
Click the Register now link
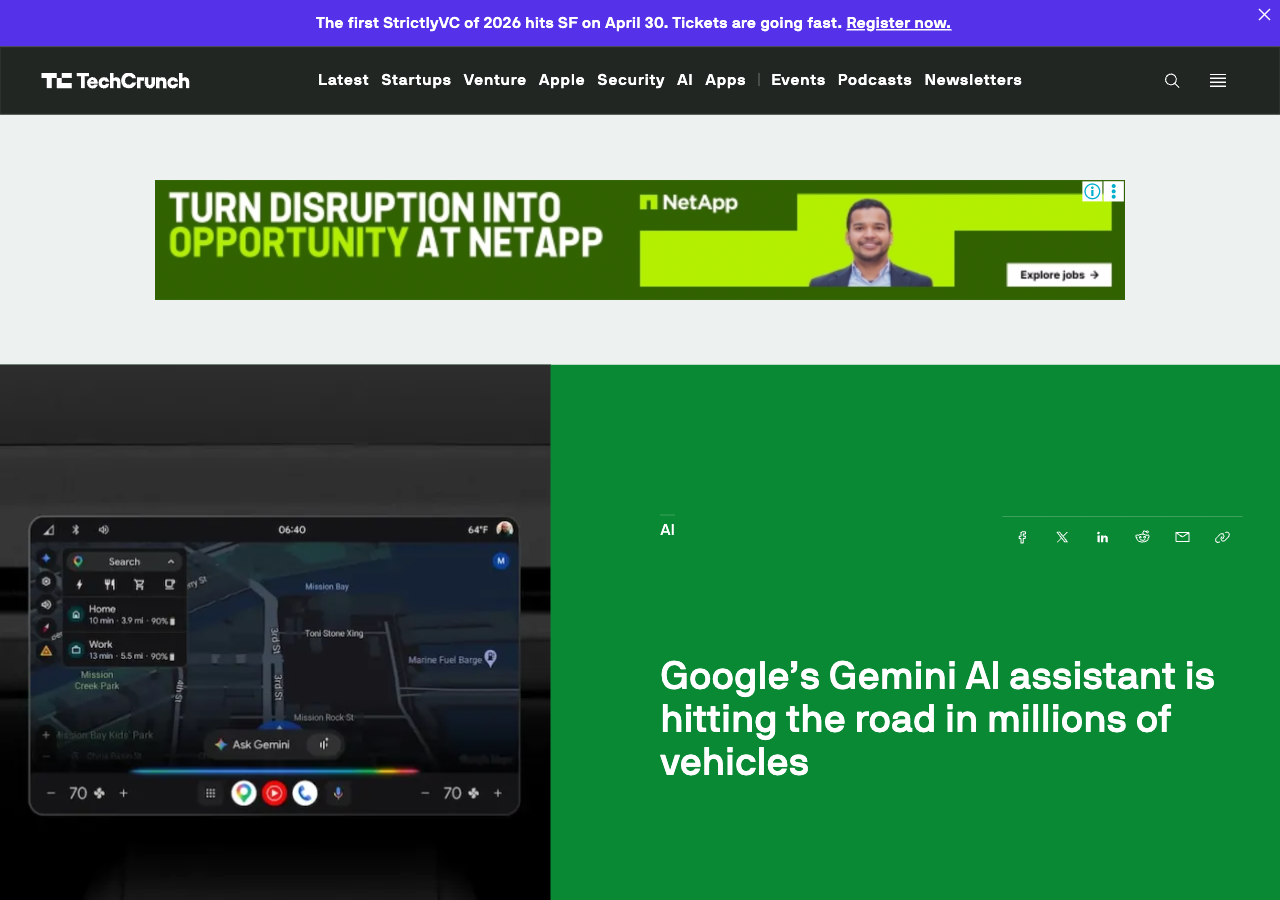tap(899, 22)
